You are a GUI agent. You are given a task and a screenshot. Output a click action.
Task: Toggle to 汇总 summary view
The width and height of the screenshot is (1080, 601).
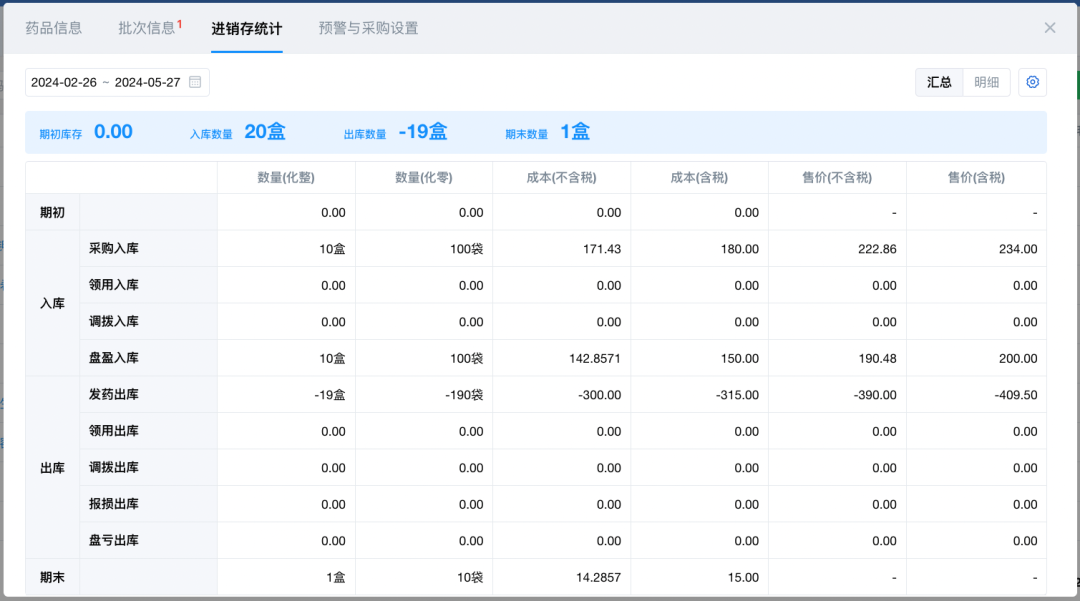click(939, 82)
